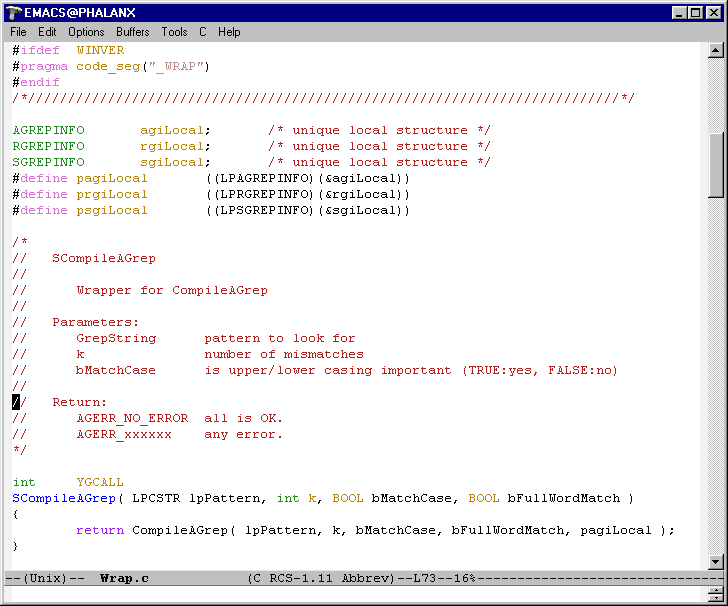Image resolution: width=728 pixels, height=606 pixels.
Task: Place cursor on the YGCALL keyword
Action: 100,482
